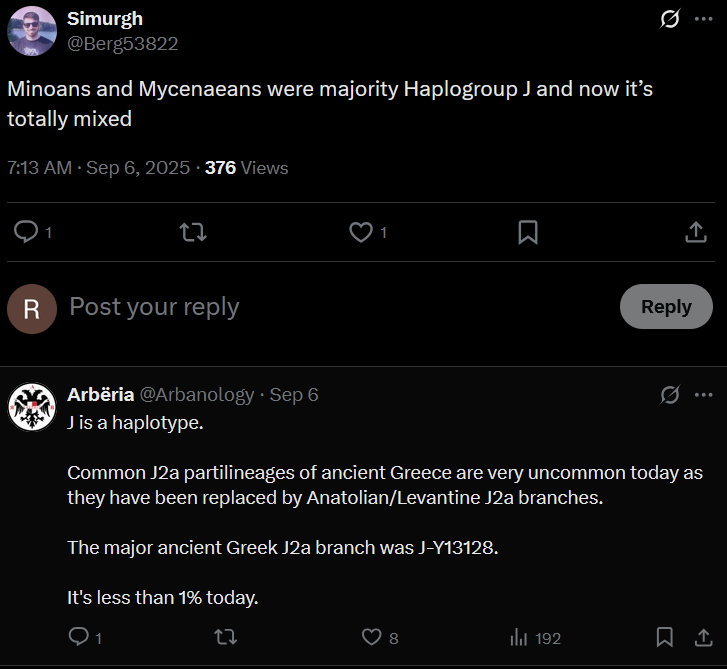727x669 pixels.
Task: Bookmark Simurgh's post
Action: point(528,232)
